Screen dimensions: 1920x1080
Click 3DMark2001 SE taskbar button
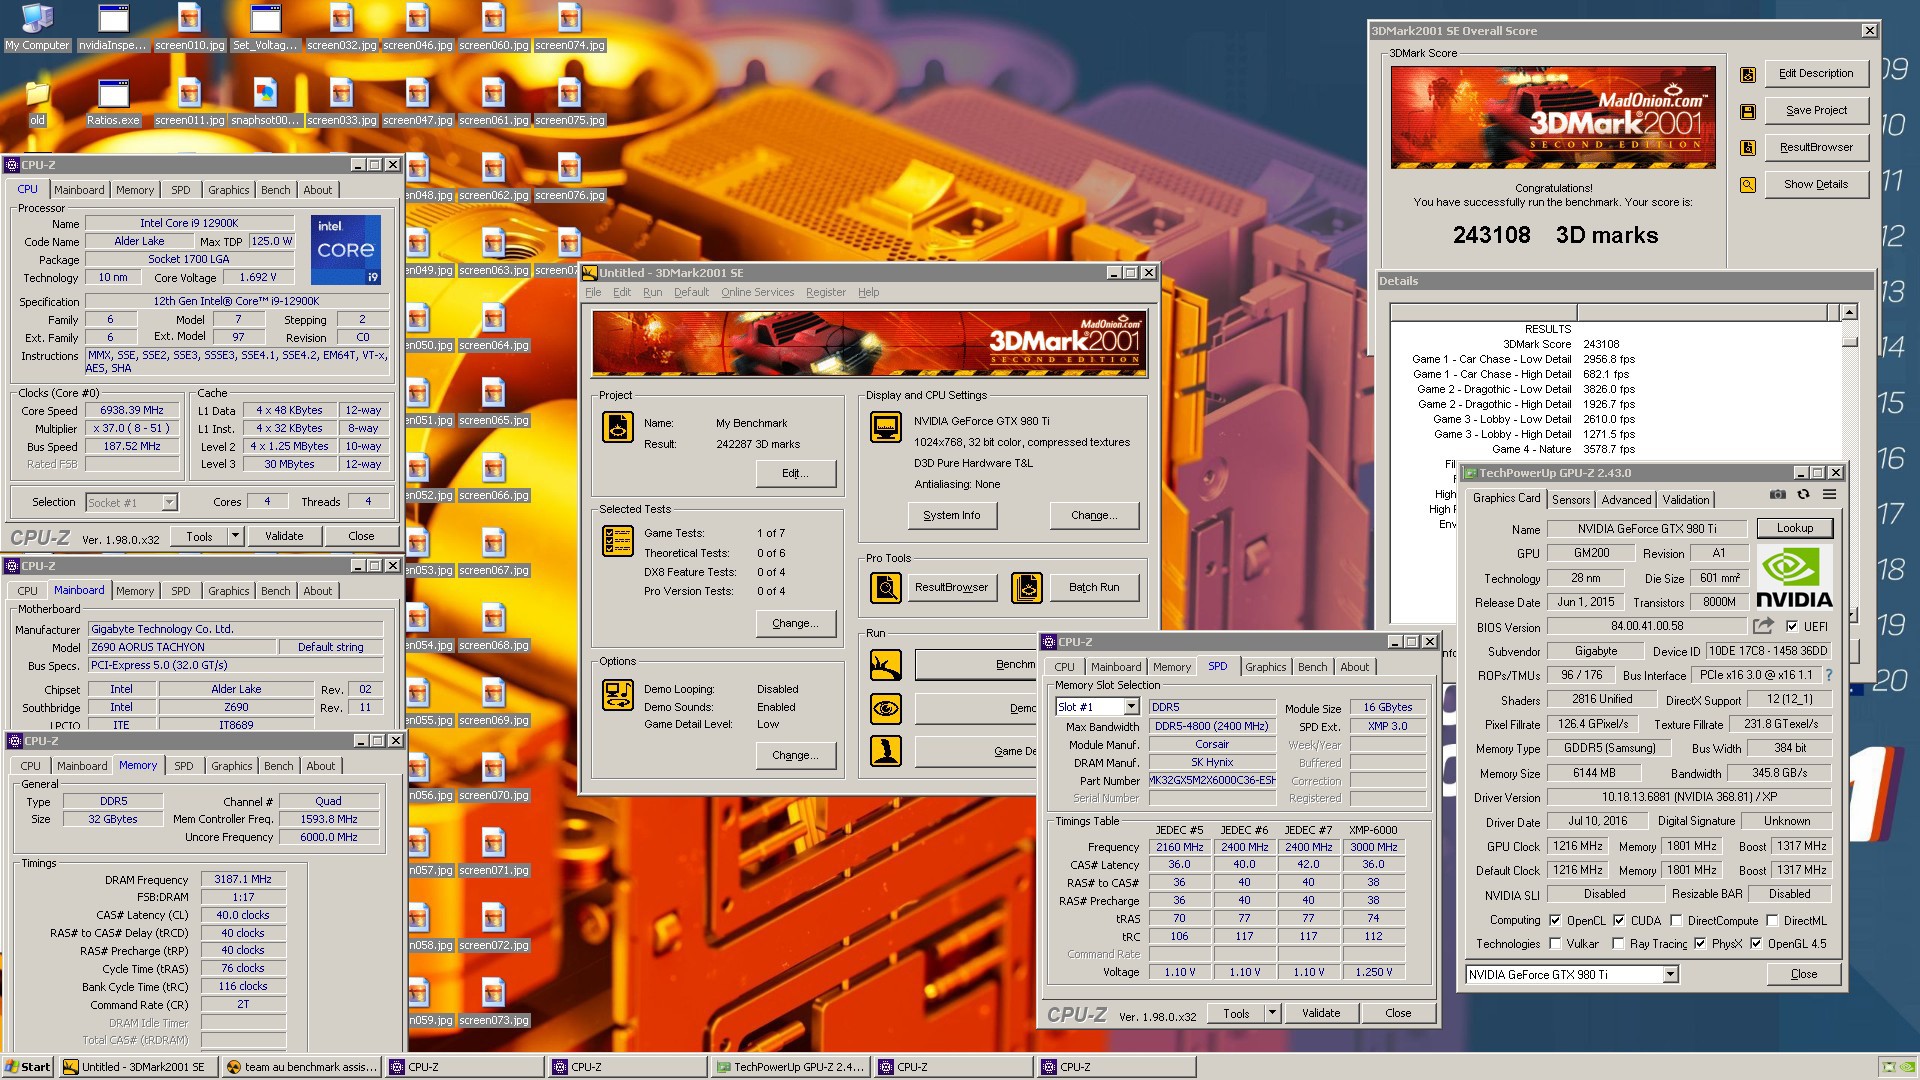139,1067
